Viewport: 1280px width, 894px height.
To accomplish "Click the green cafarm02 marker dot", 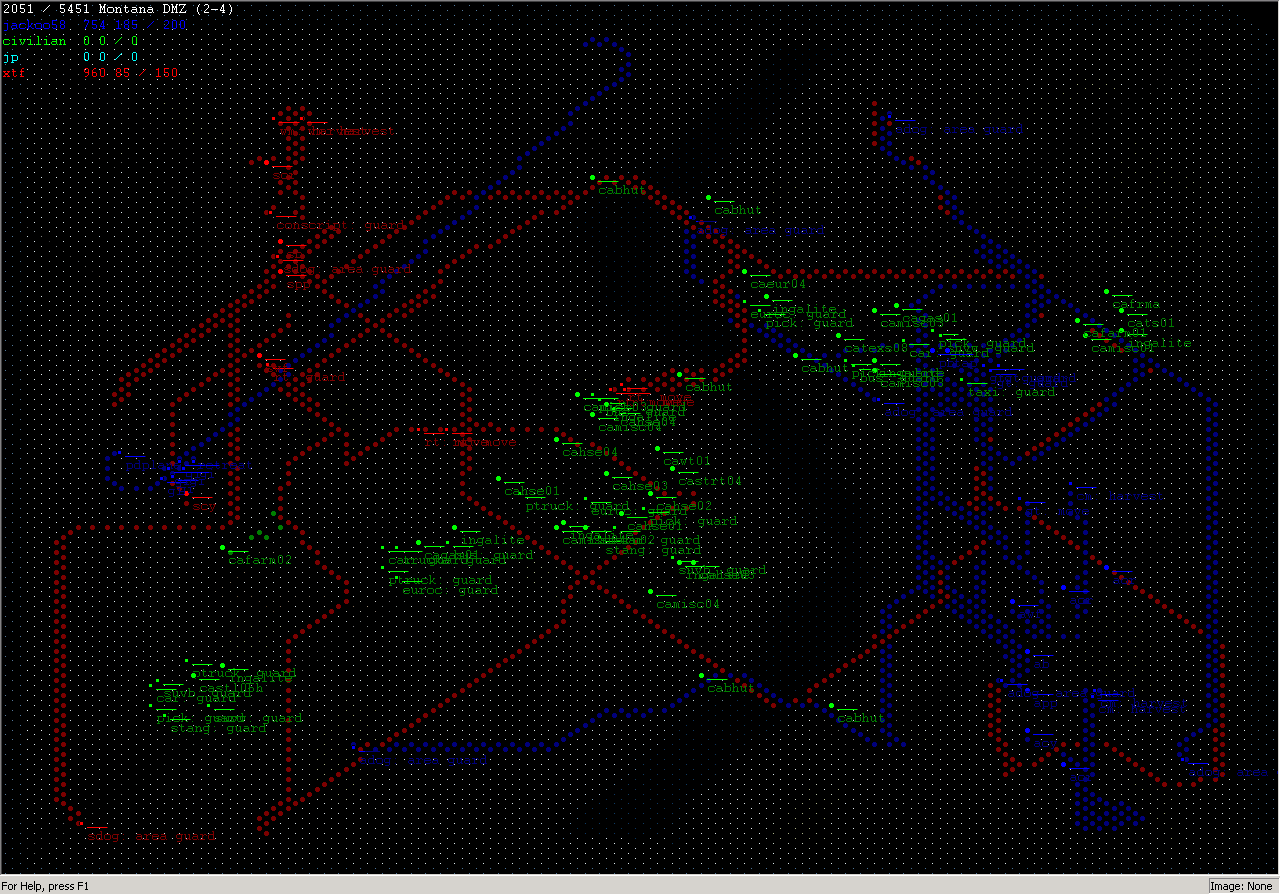I will coord(223,548).
